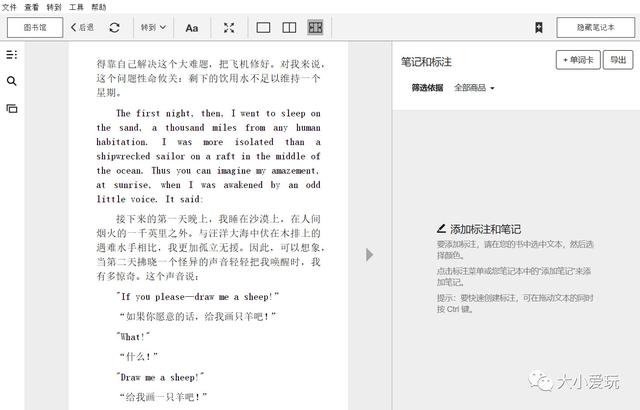Click text "Draw me a sheep!"
Screen dimensions: 640x410
(x=160, y=377)
